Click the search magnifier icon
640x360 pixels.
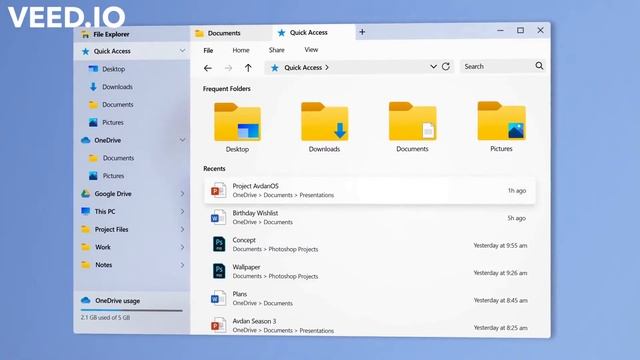point(539,66)
